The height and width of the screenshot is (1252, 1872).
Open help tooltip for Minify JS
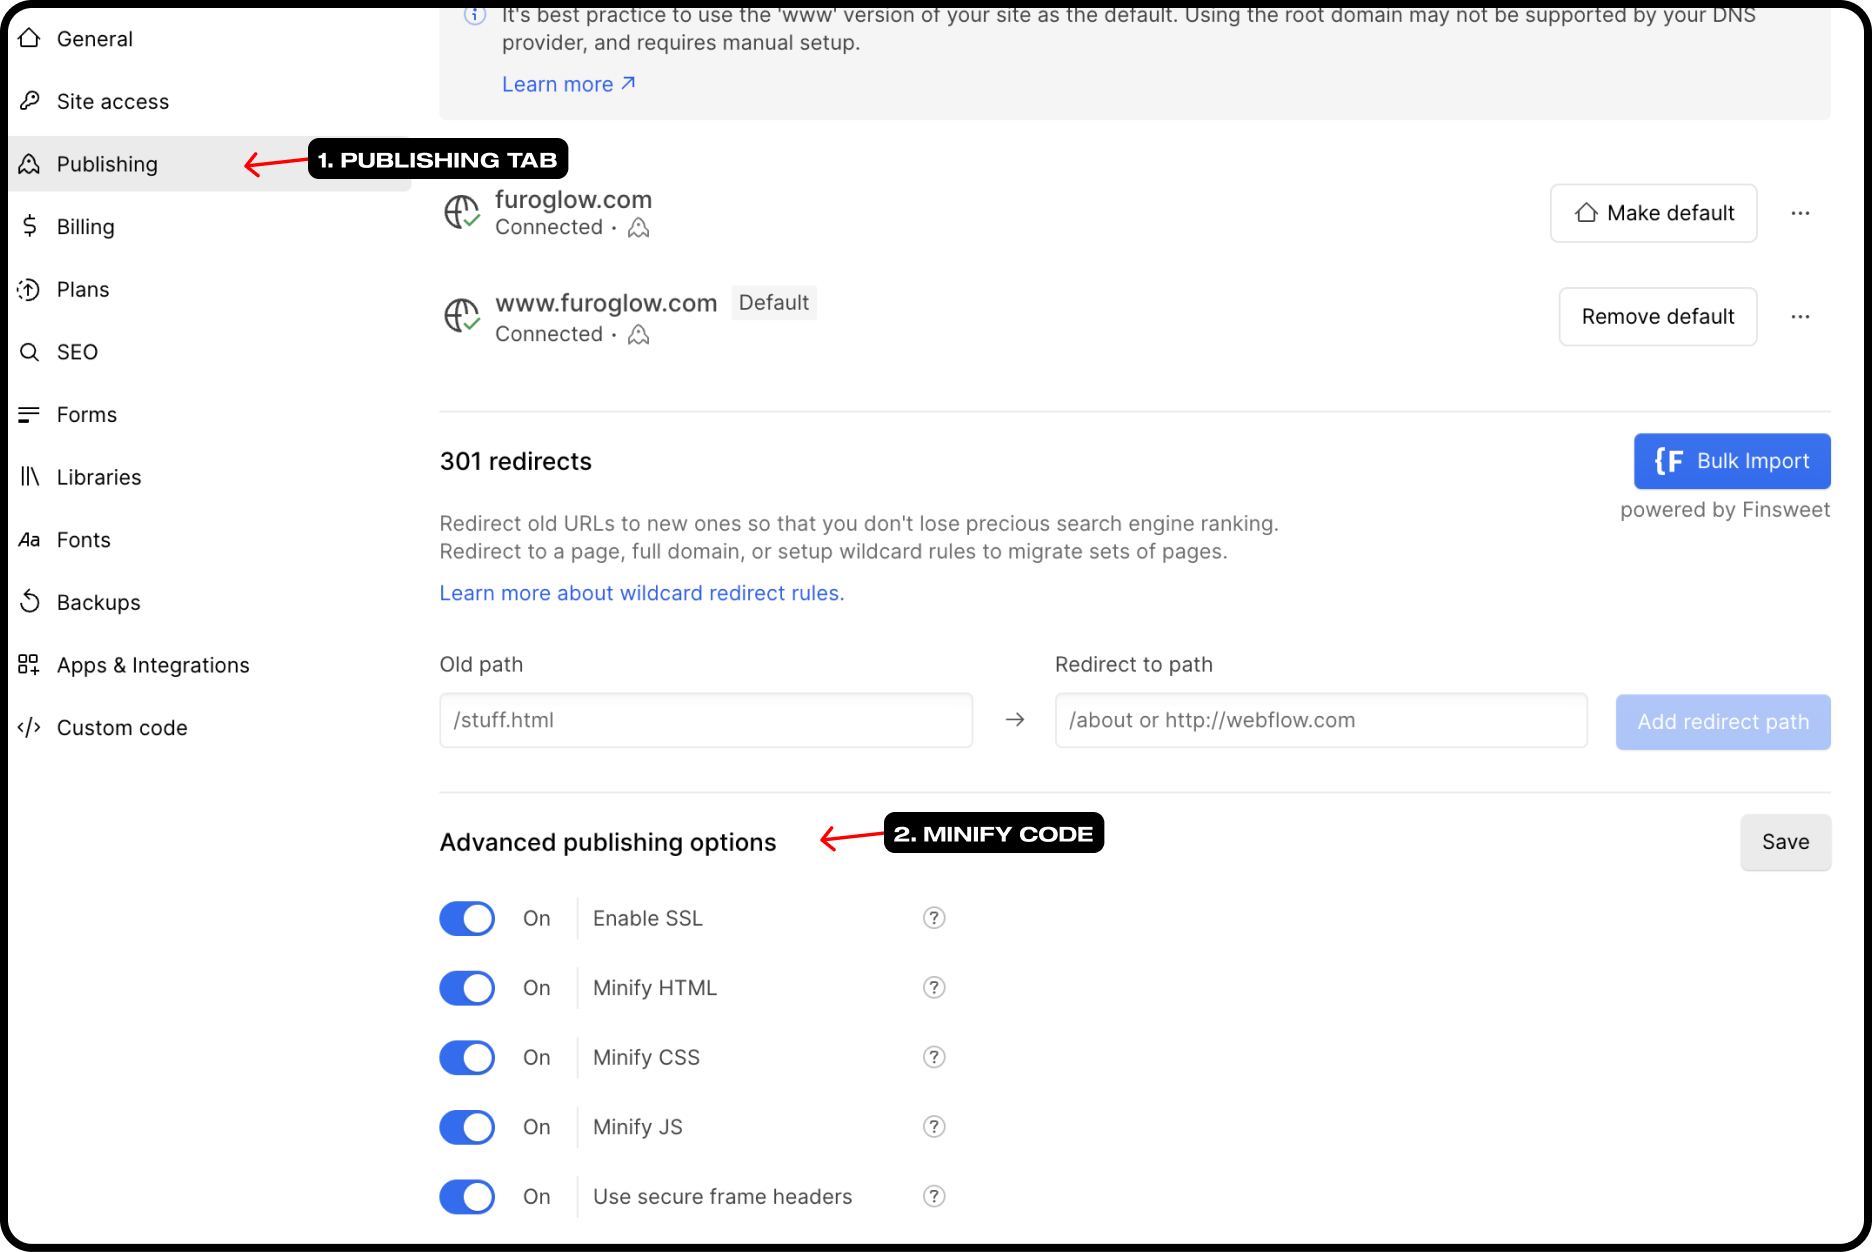[x=934, y=1127]
